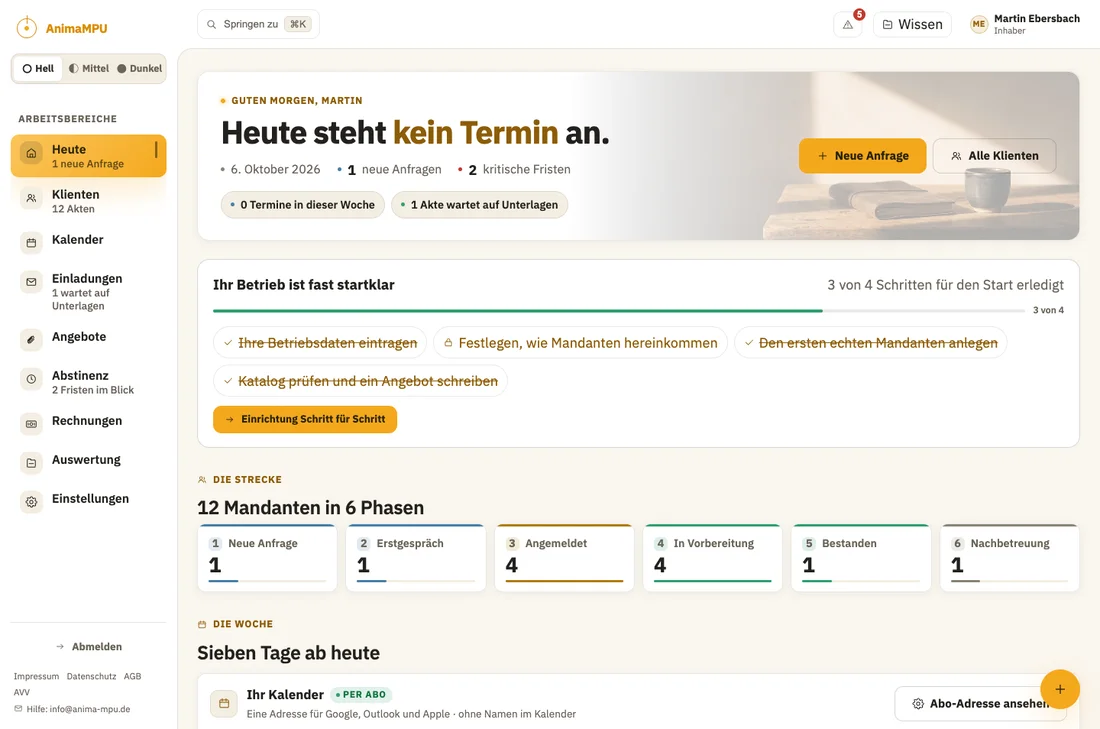This screenshot has width=1100, height=729.
Task: Click the 1 Akte wartet auf Unterlagen chip
Action: pos(479,205)
